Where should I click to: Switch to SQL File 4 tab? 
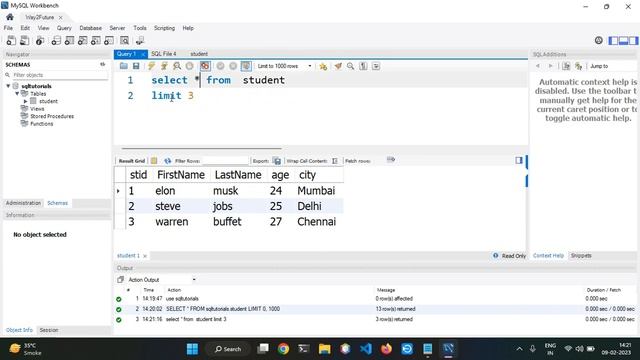pos(164,54)
